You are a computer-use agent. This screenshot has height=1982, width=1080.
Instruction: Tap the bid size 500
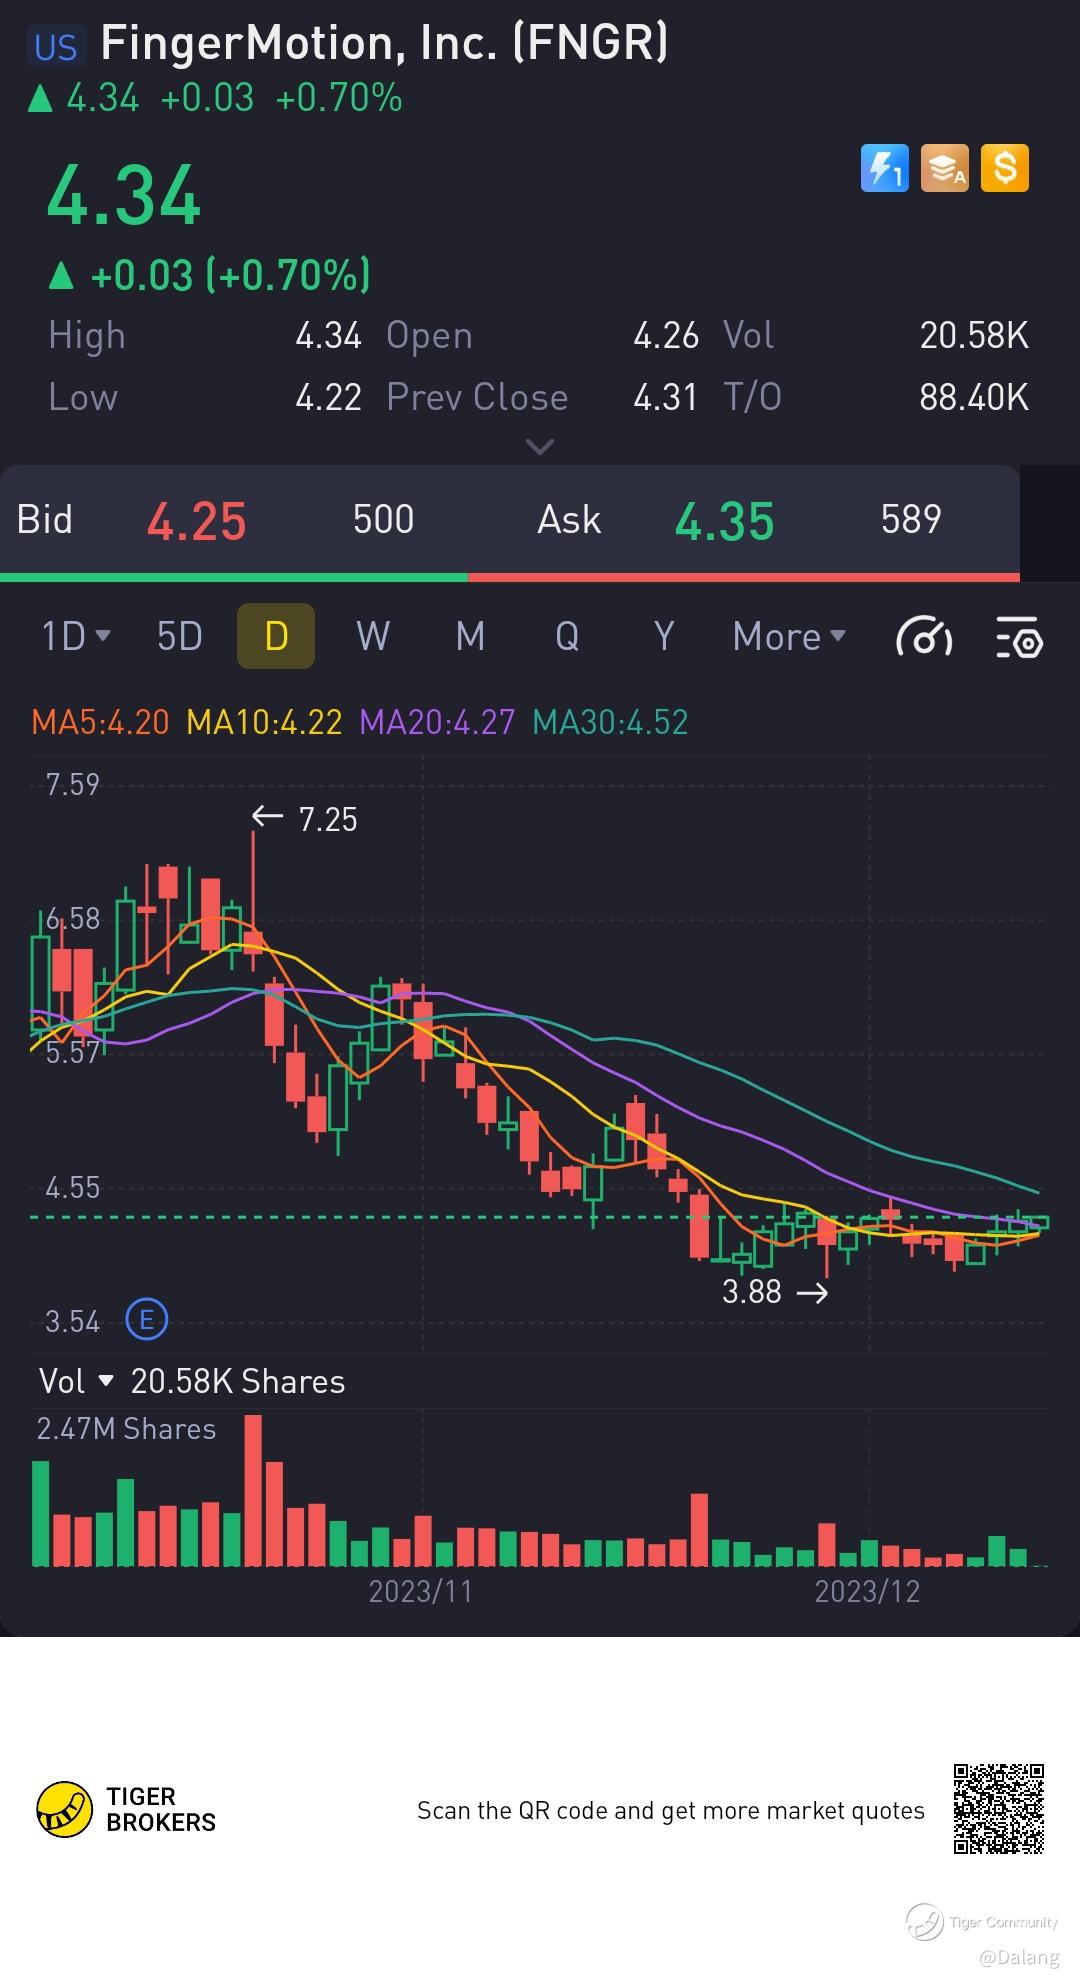(383, 519)
